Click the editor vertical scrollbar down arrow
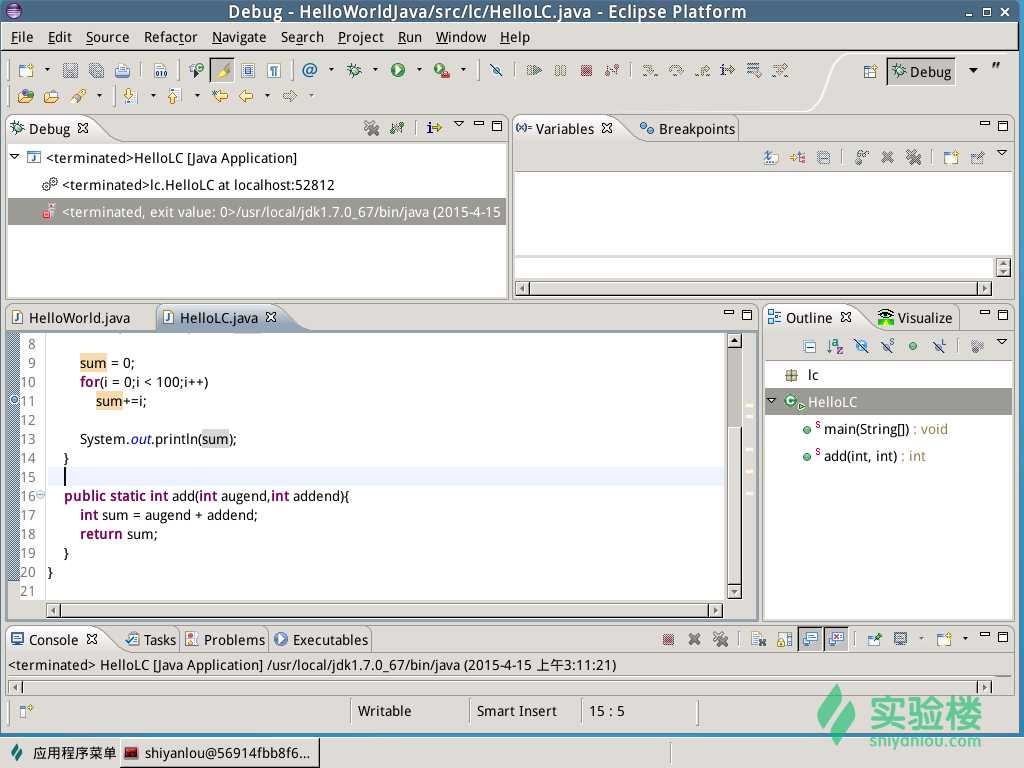 tap(734, 592)
